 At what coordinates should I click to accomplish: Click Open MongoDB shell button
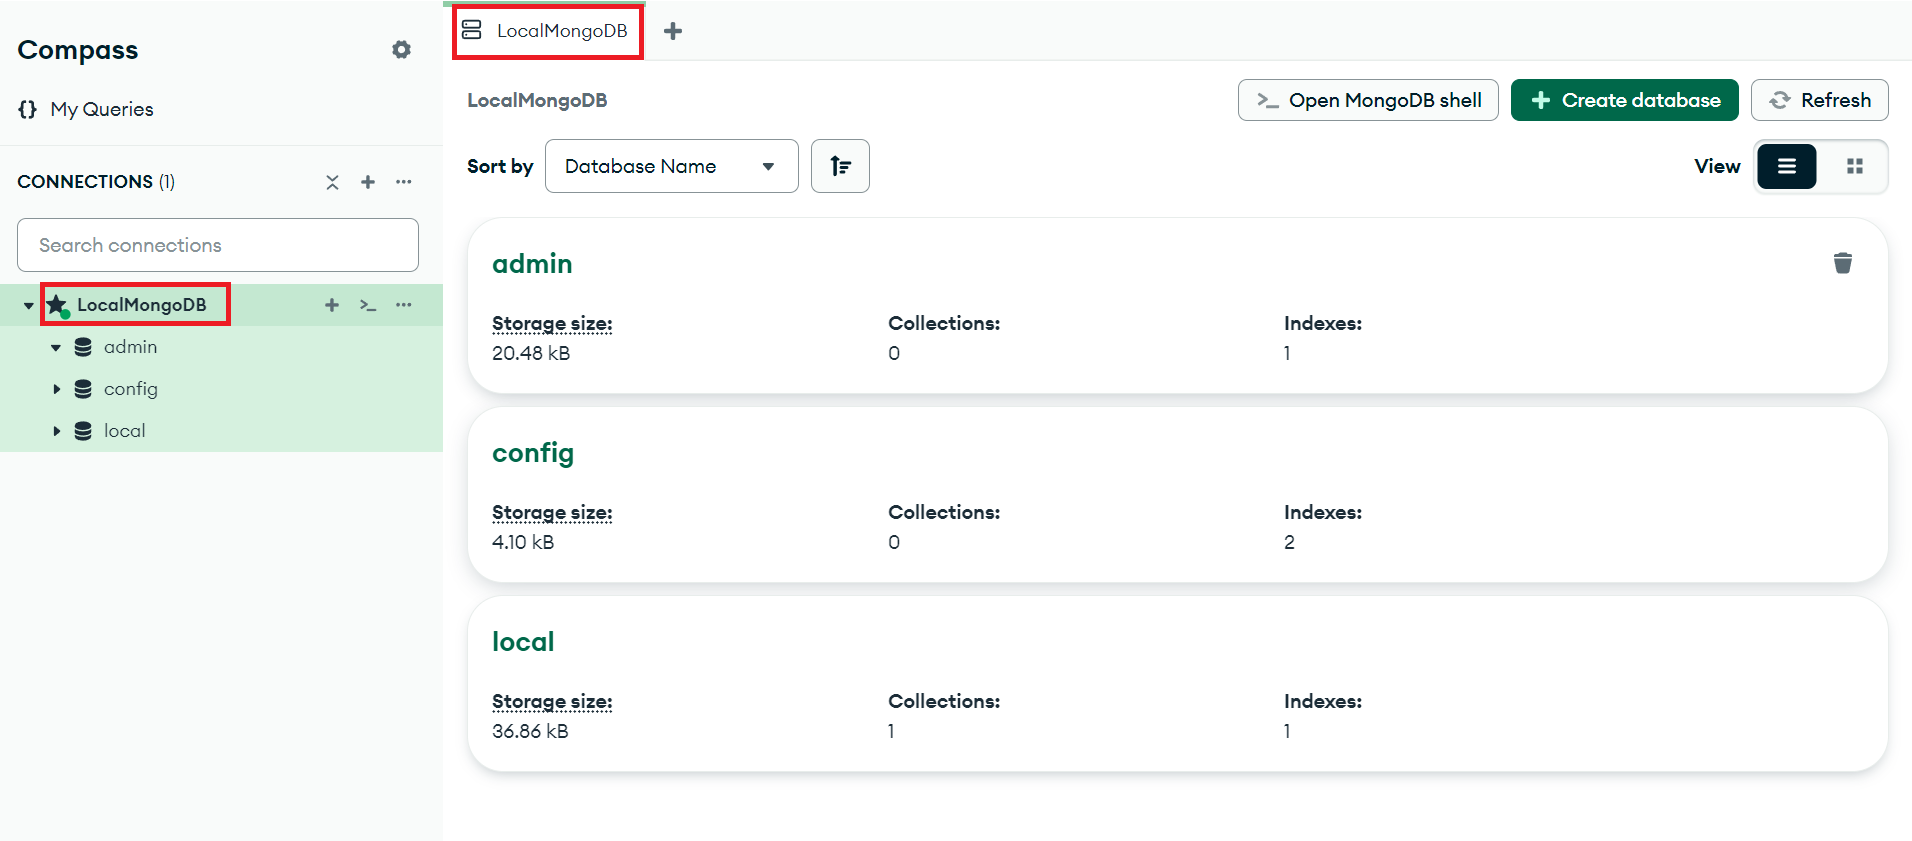[x=1368, y=100]
